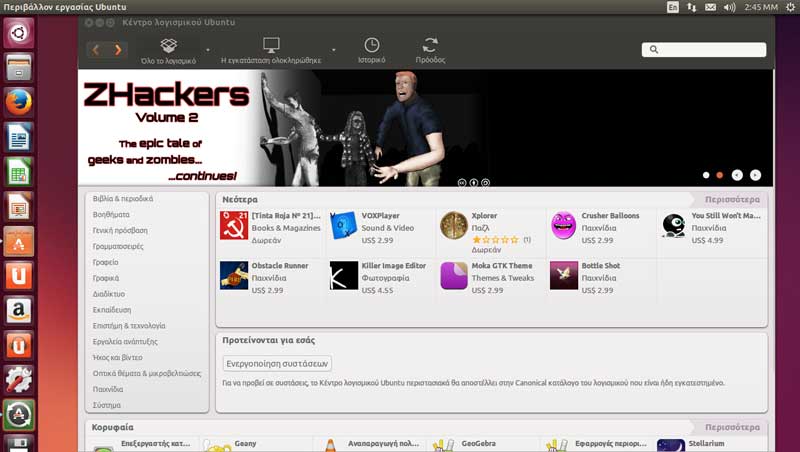Click Περισσότερα in the Νεότερα section

coord(732,199)
